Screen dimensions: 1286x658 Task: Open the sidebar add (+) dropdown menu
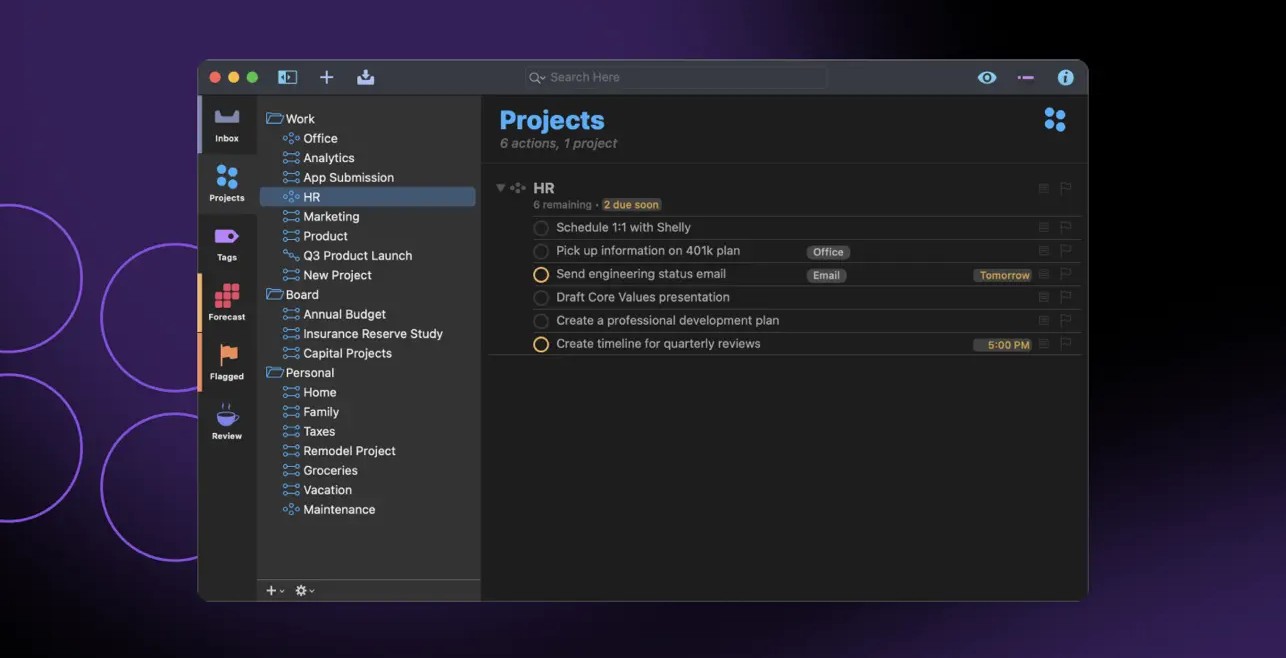[275, 591]
